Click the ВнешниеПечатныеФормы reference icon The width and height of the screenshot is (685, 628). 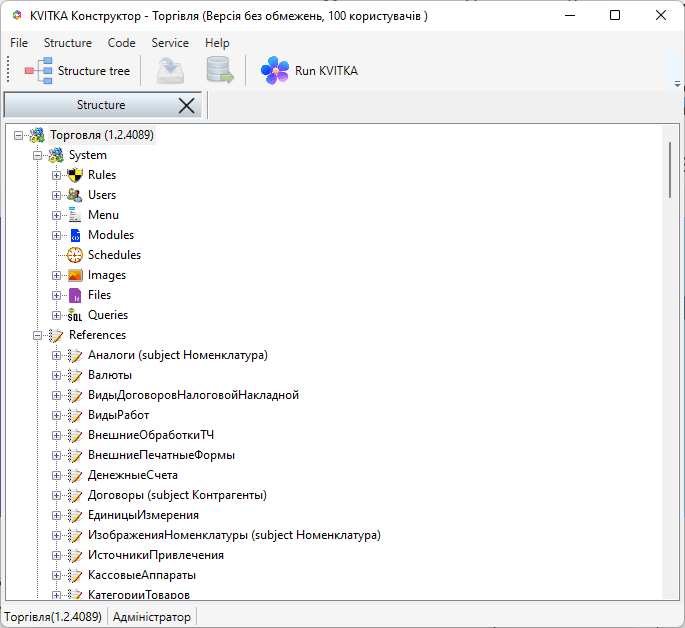click(x=75, y=455)
